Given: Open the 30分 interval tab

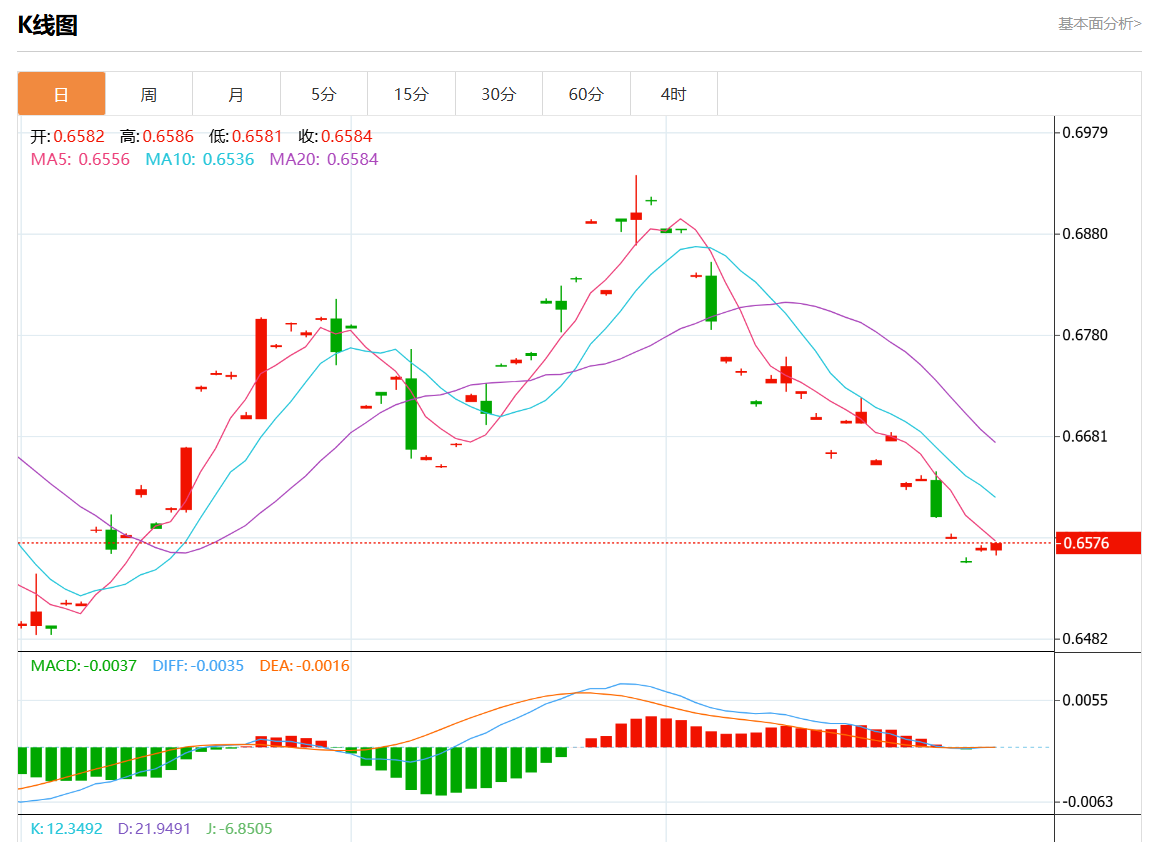Looking at the screenshot, I should pyautogui.click(x=499, y=94).
